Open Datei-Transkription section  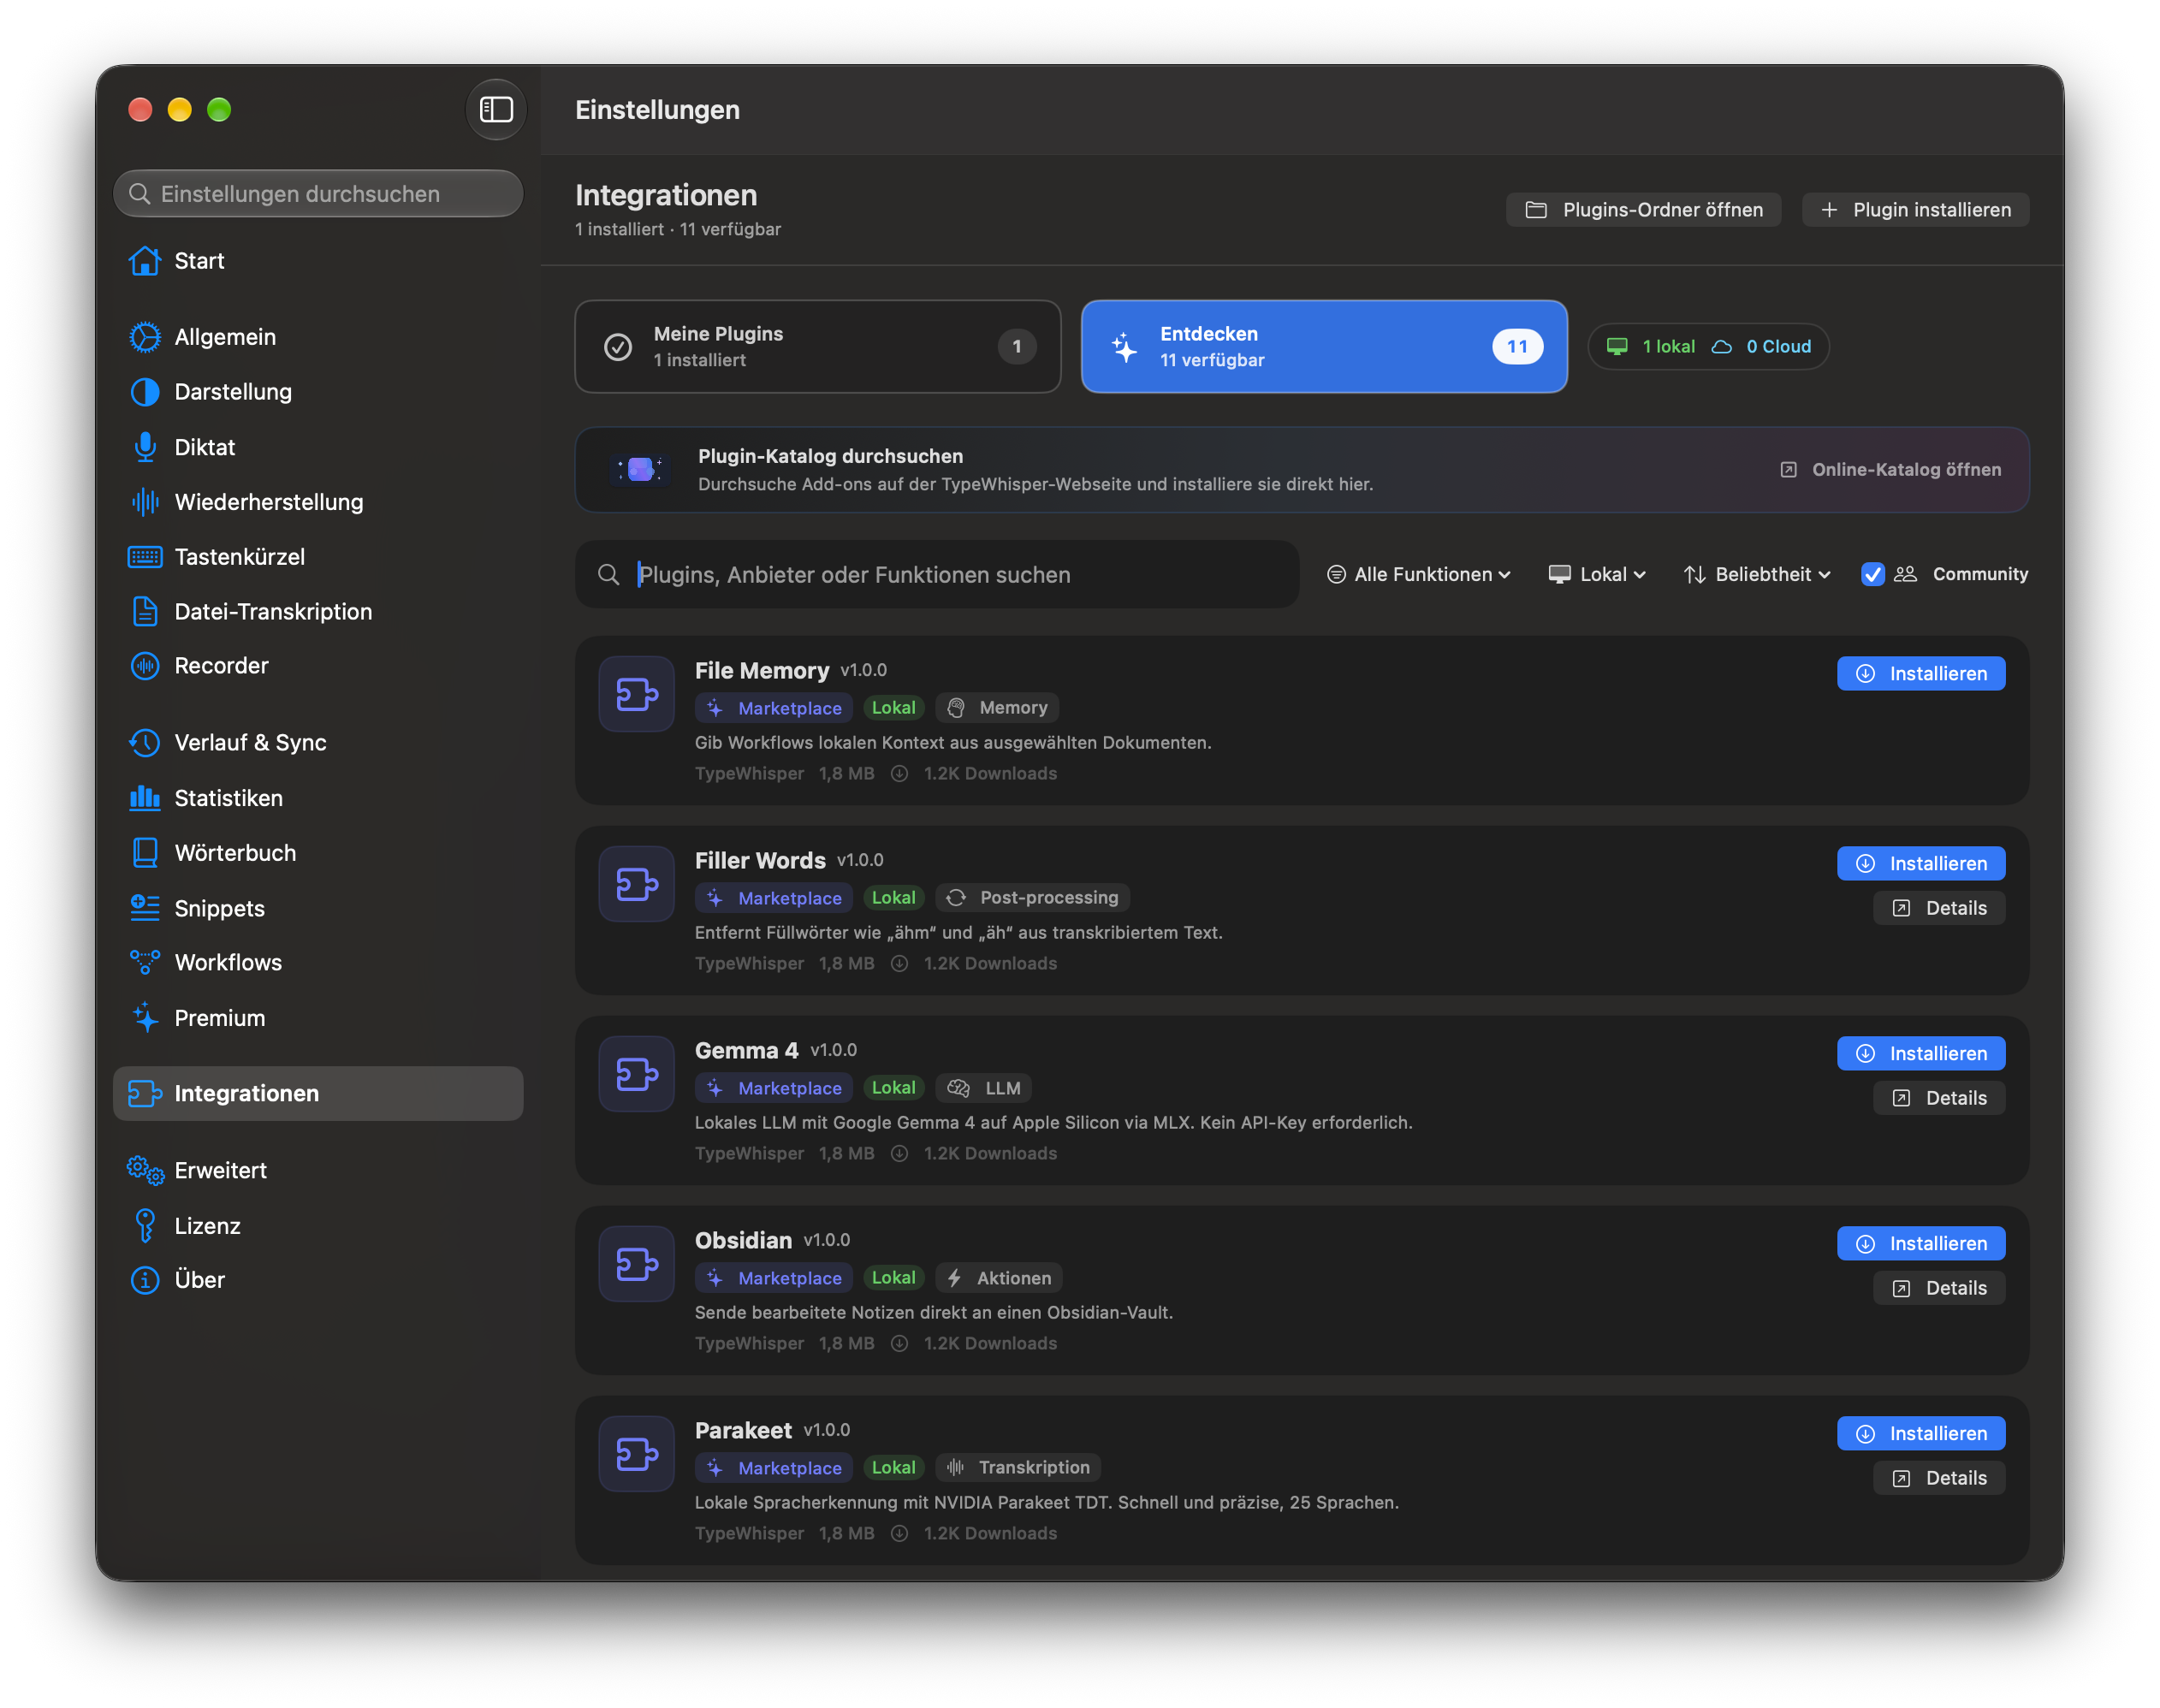317,611
